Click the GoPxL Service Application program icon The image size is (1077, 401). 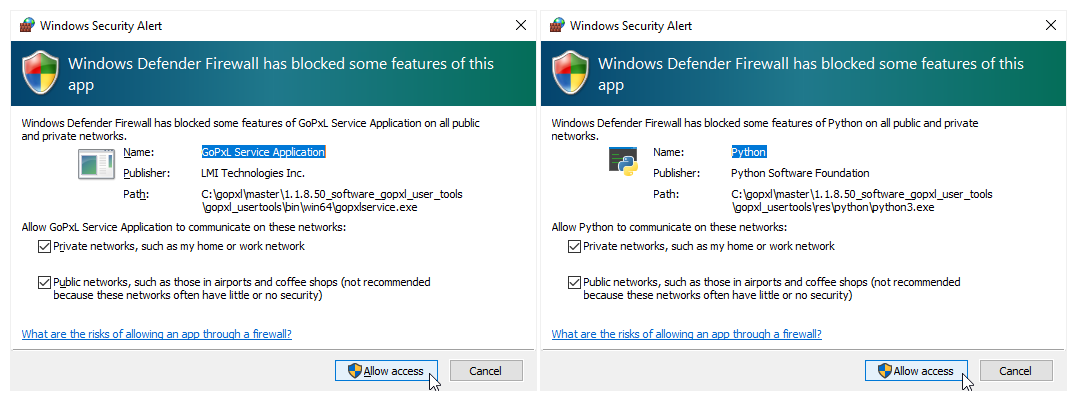point(97,163)
